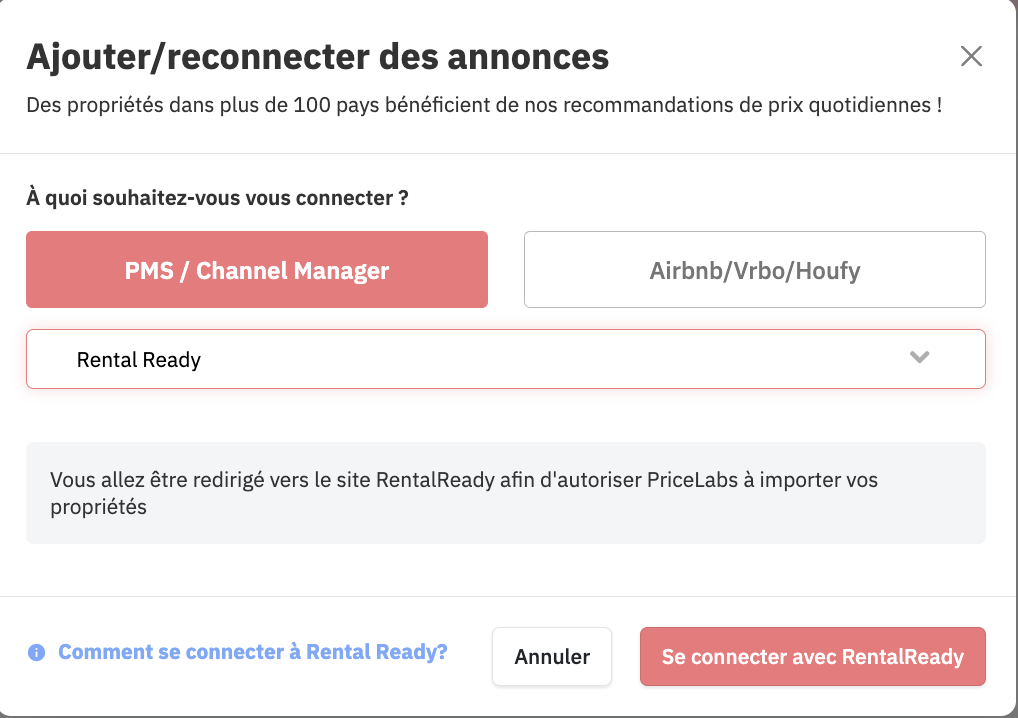Image resolution: width=1018 pixels, height=718 pixels.
Task: Click the Annuler button
Action: [552, 656]
